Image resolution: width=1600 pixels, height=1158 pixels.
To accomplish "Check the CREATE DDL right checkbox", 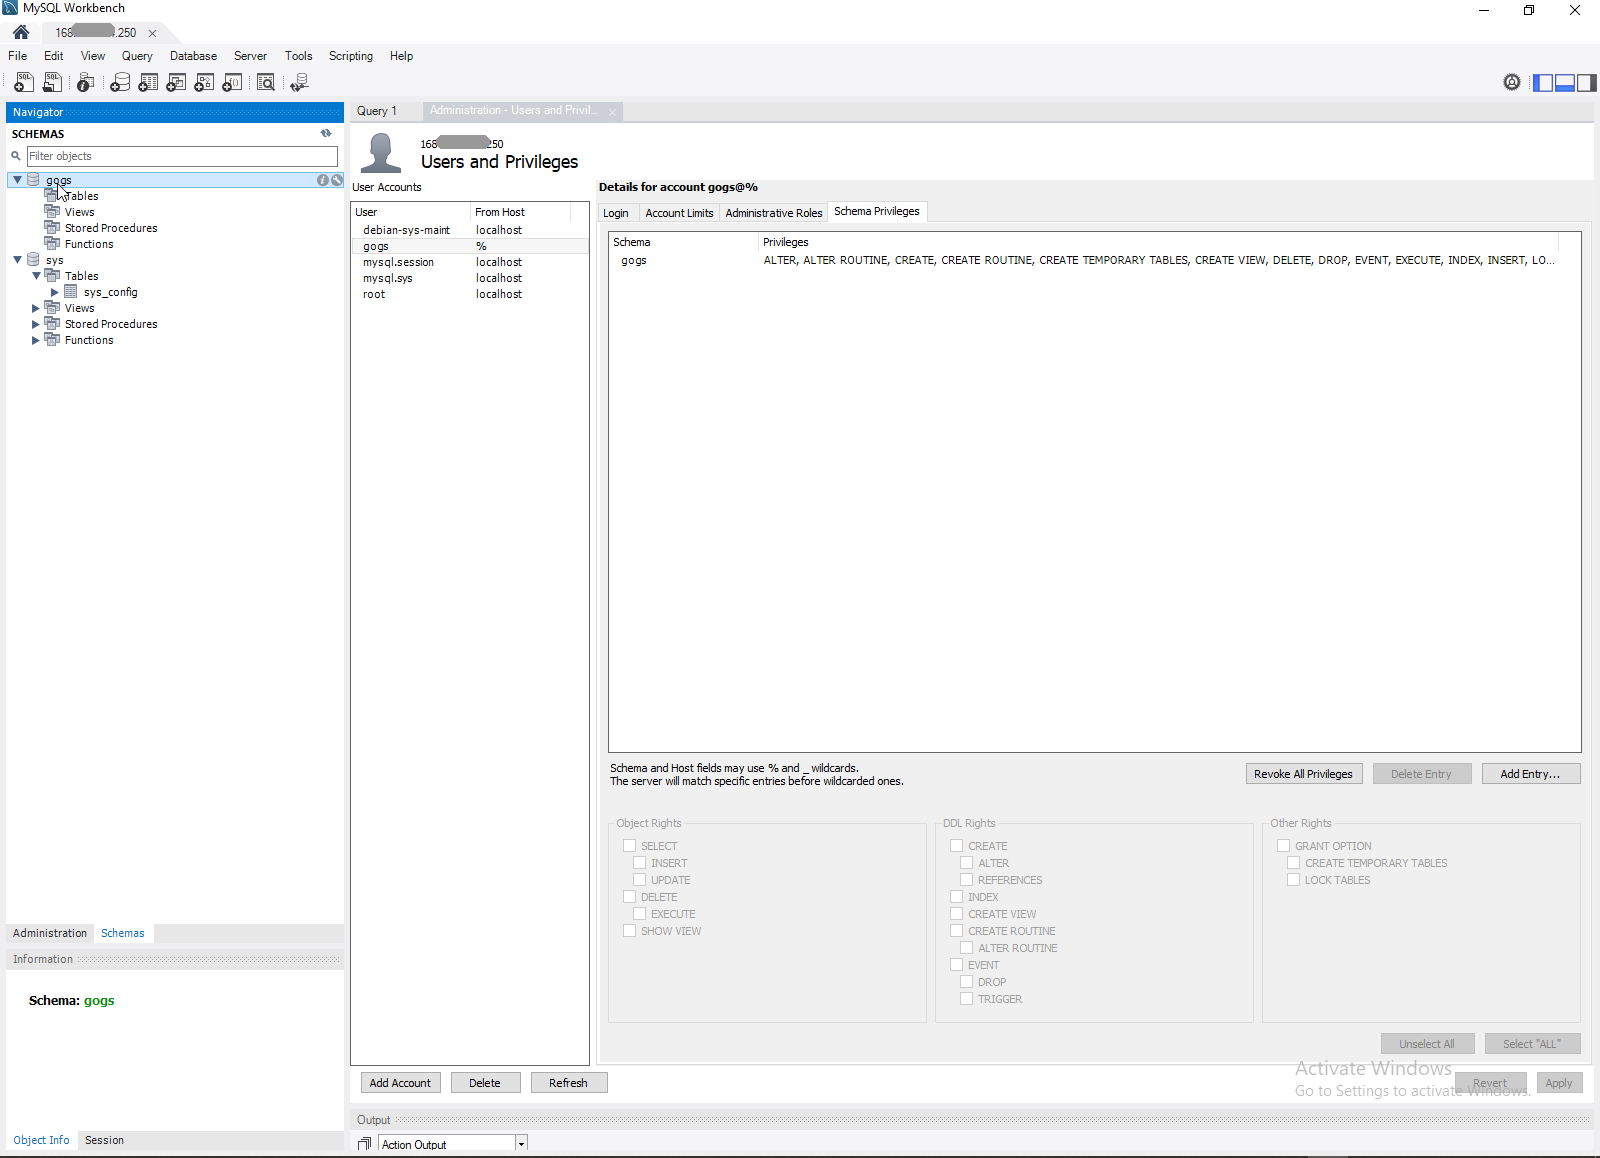I will [x=957, y=846].
